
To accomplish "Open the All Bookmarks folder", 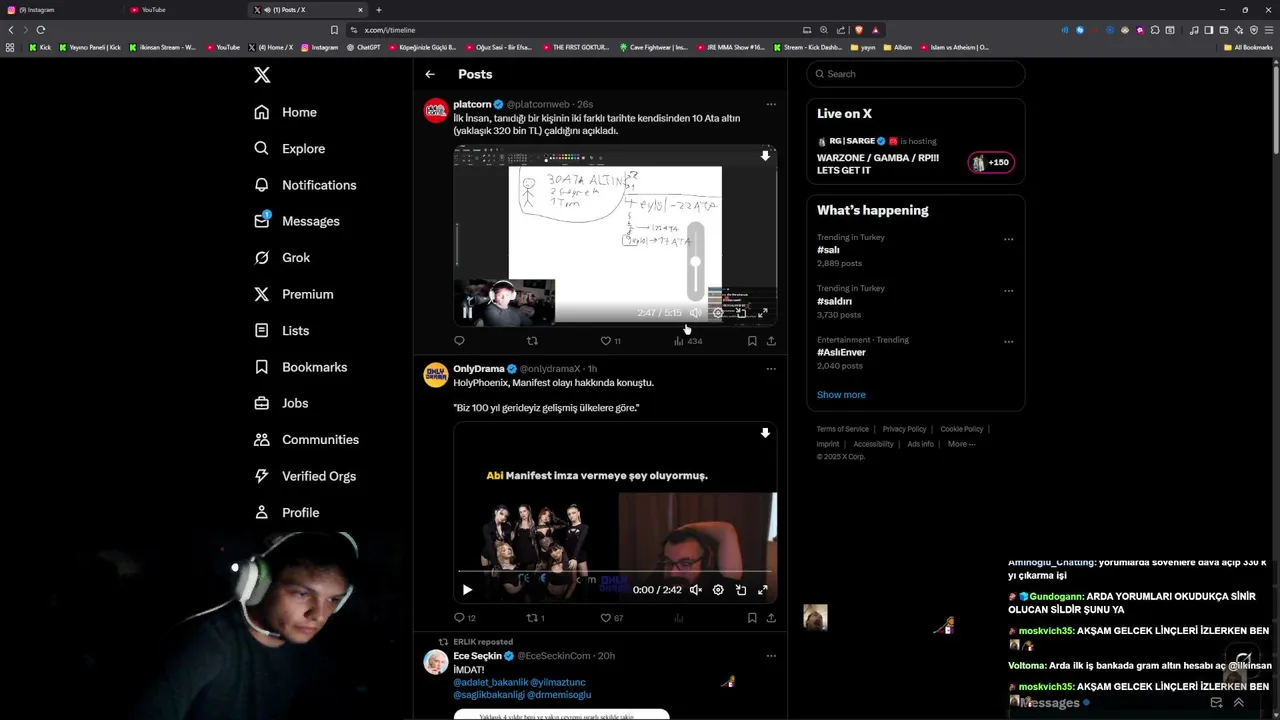I will coord(1248,47).
